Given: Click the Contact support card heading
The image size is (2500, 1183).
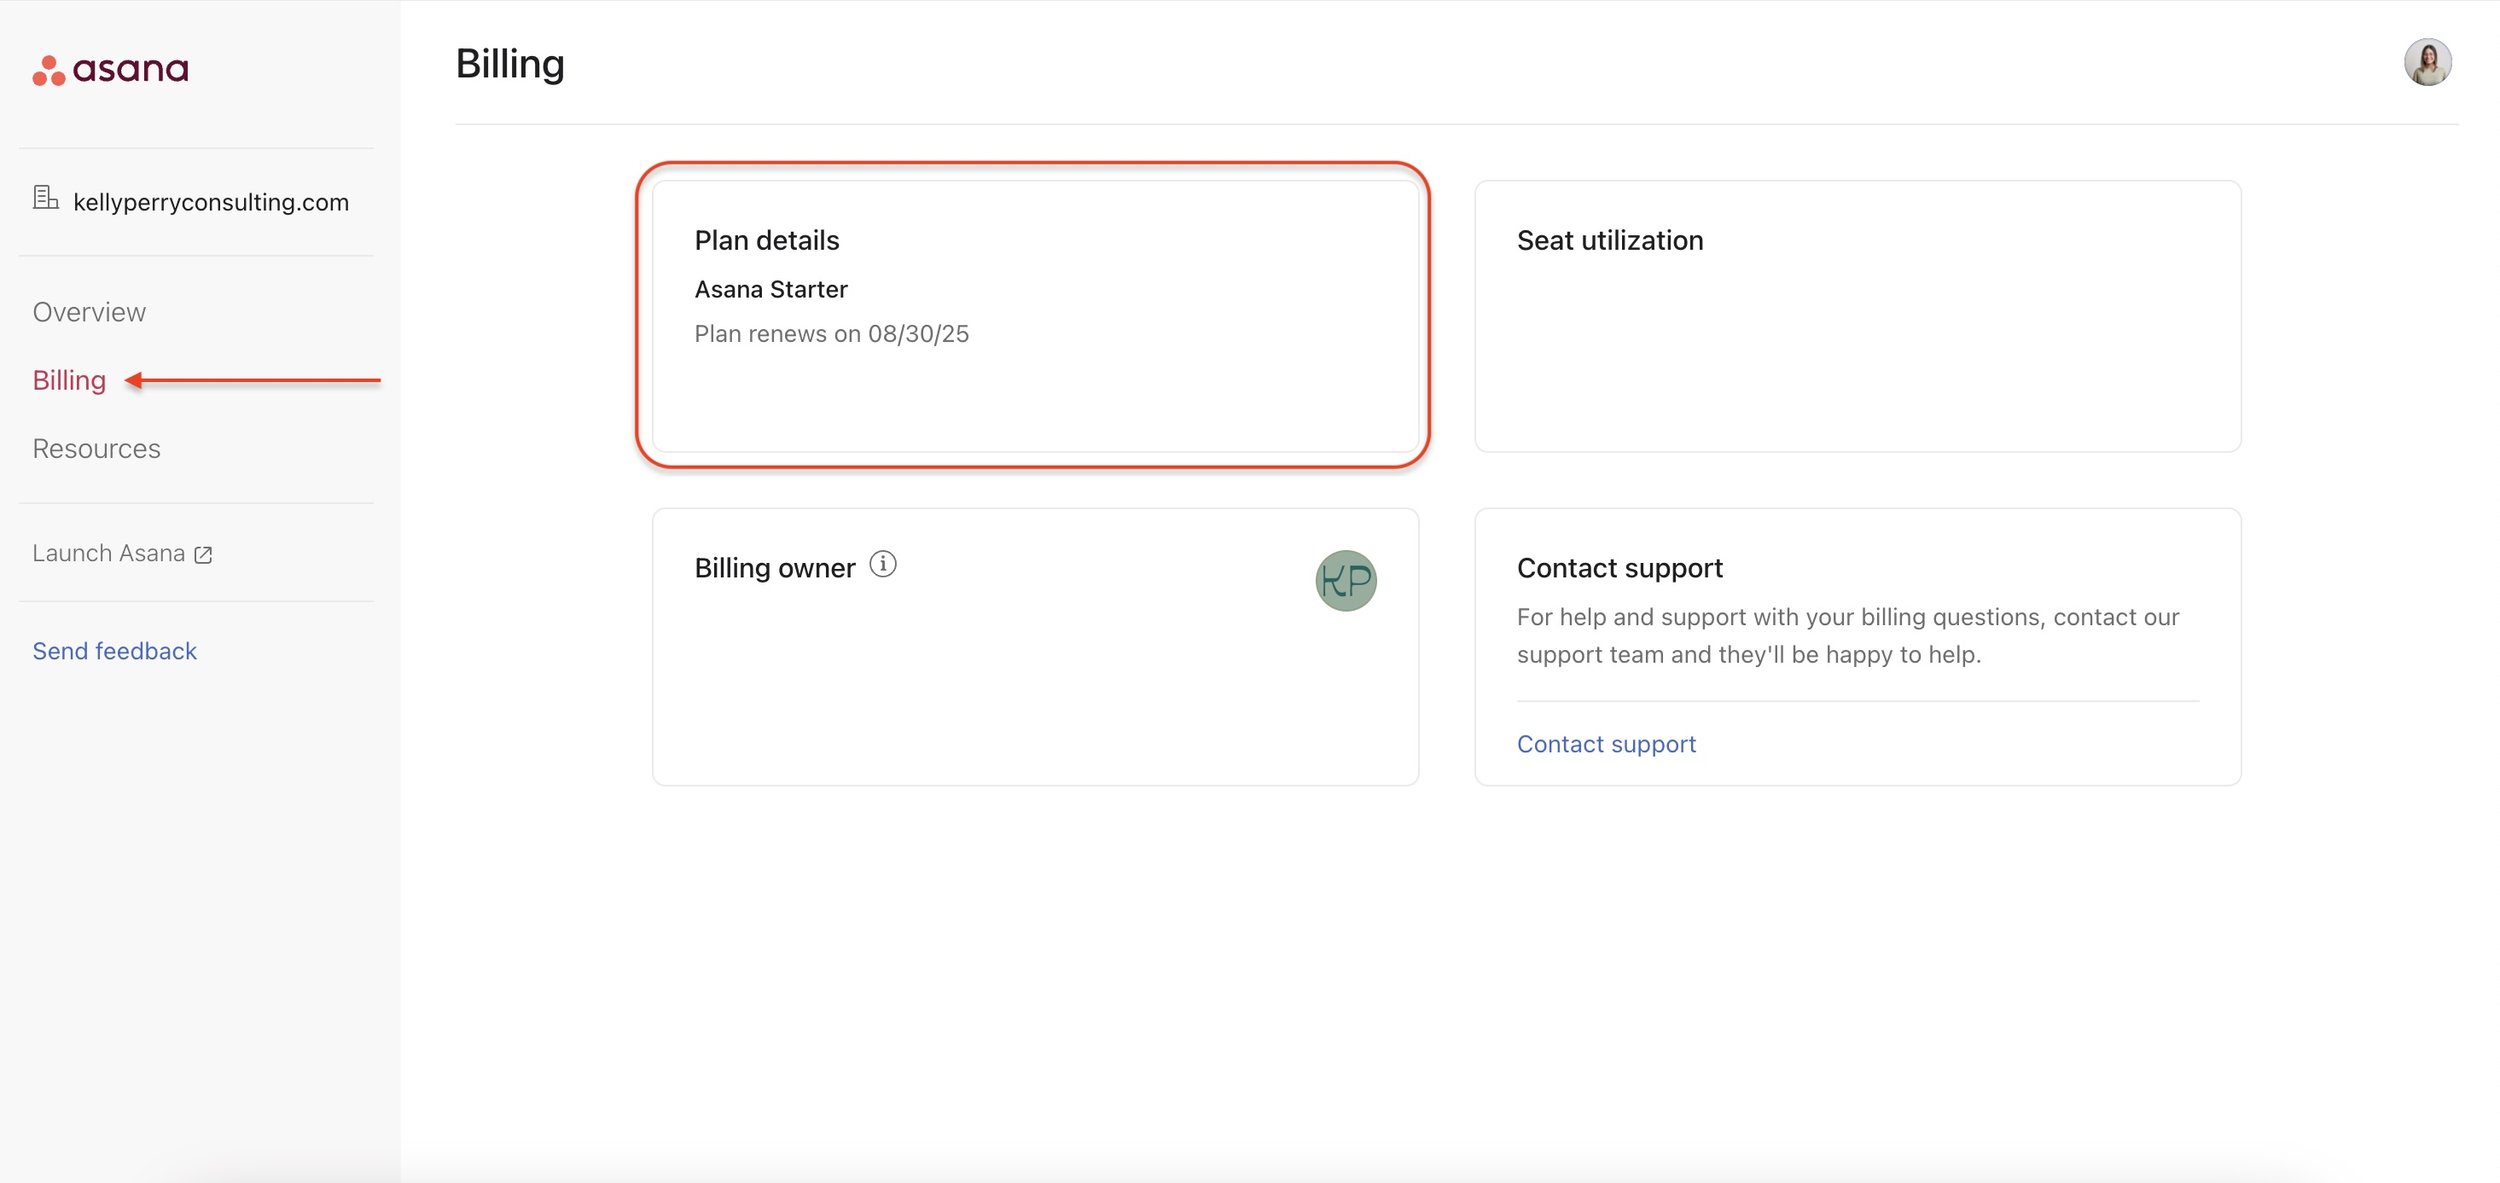Looking at the screenshot, I should (1620, 568).
